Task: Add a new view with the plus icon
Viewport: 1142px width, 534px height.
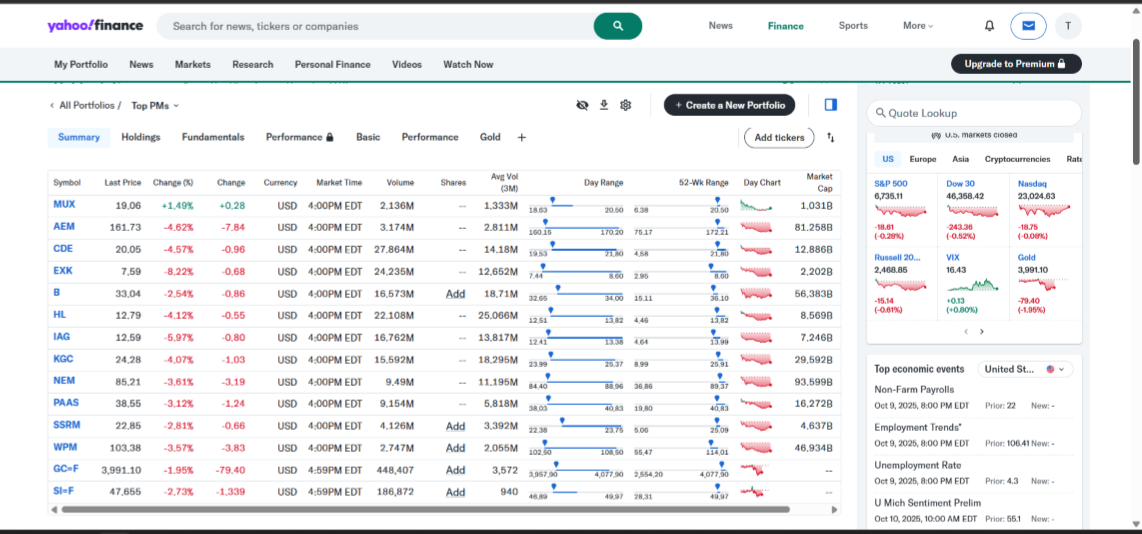Action: [521, 138]
